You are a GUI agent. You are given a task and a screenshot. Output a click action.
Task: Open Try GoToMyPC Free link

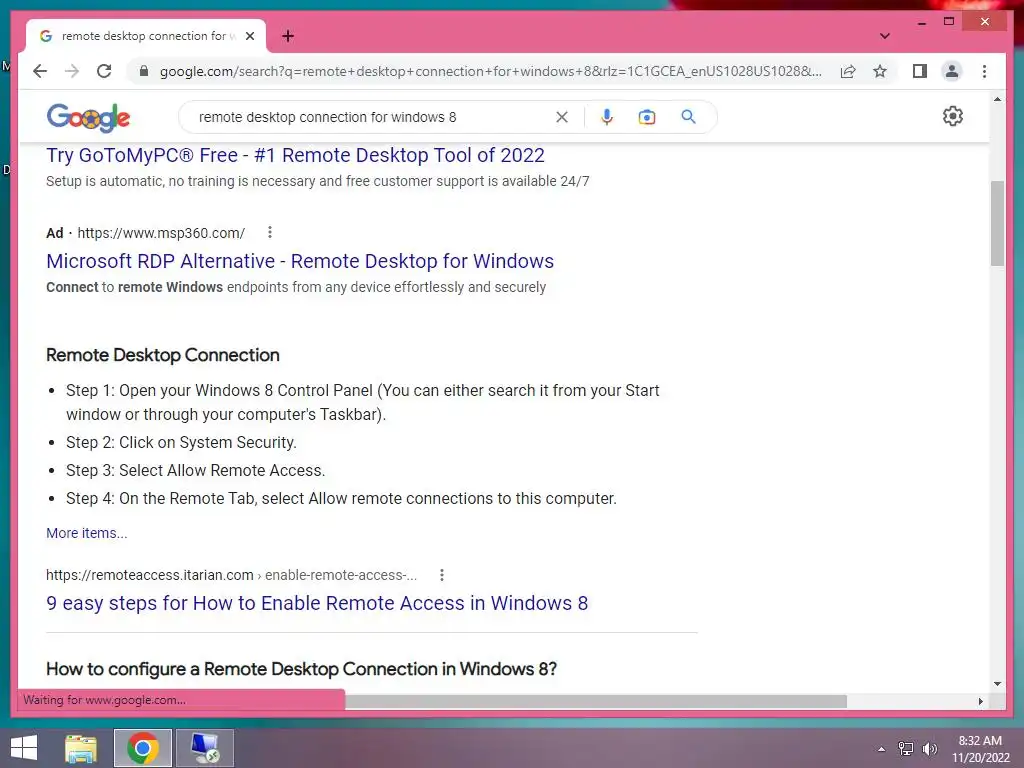click(295, 155)
